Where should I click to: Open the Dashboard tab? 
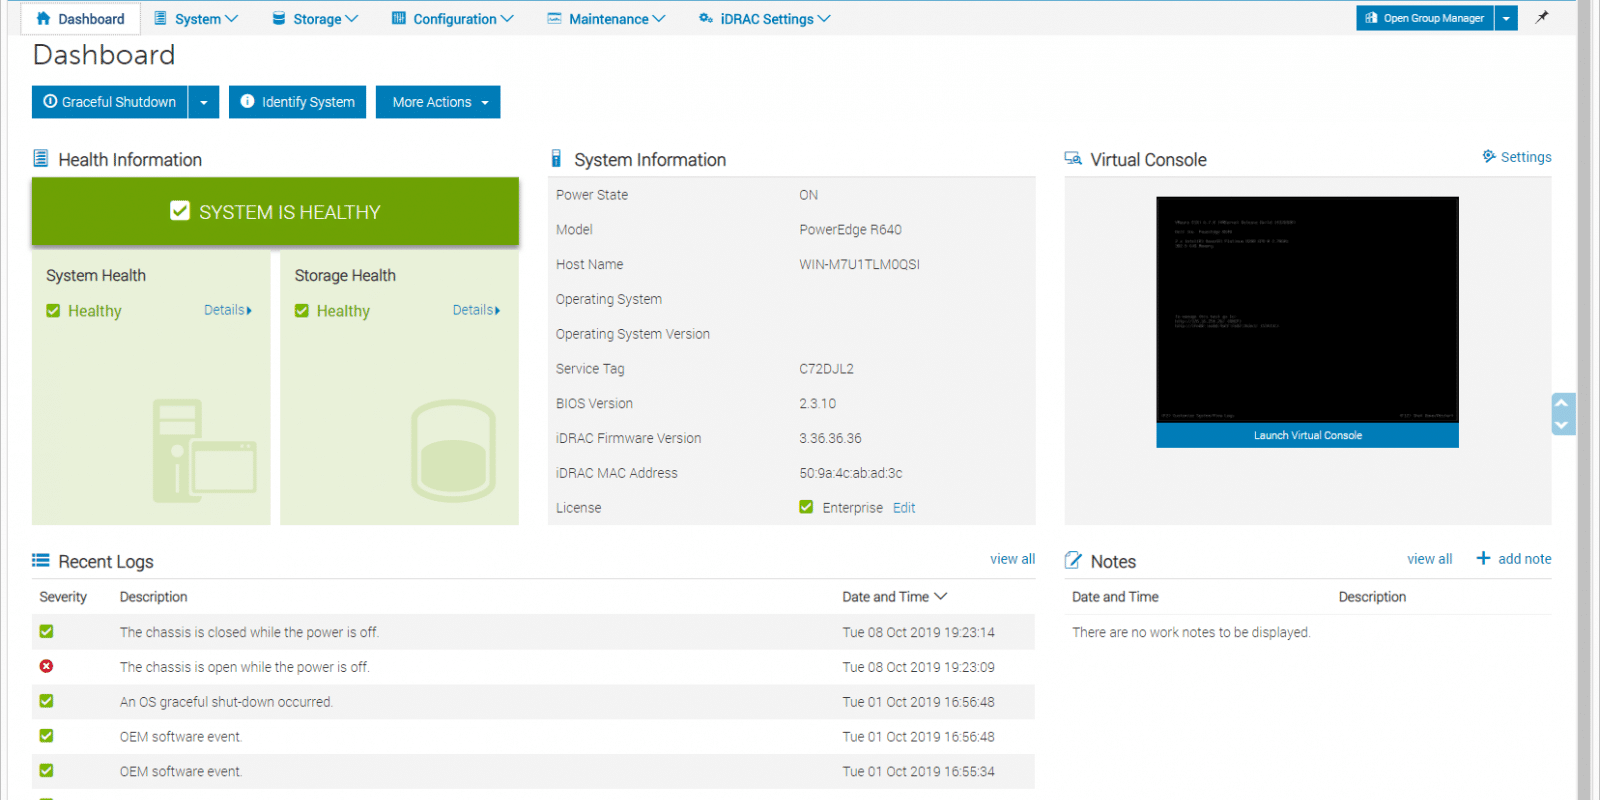(x=80, y=18)
